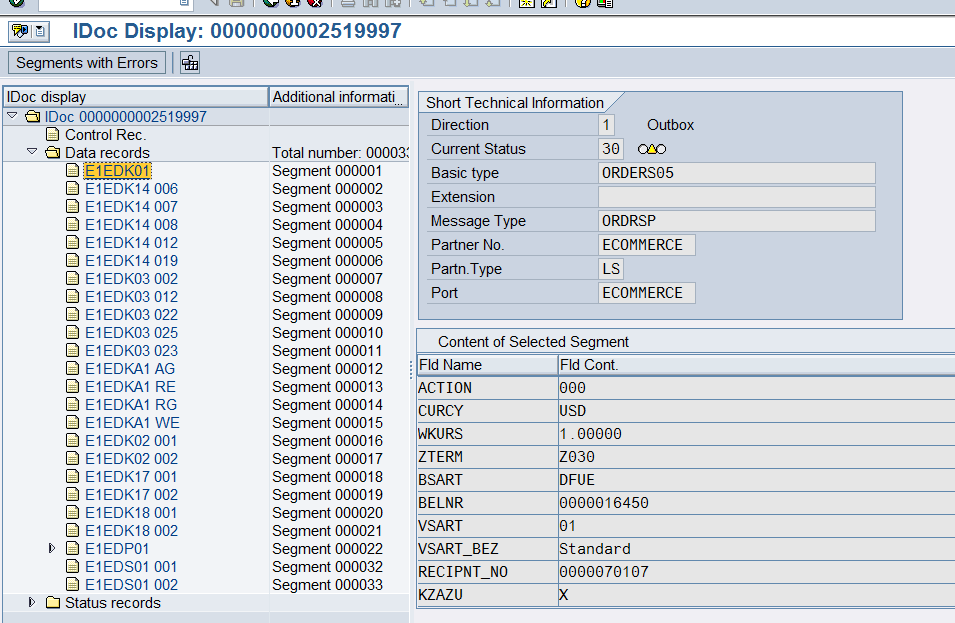The height and width of the screenshot is (623, 955).
Task: Click the Status records folder icon
Action: pos(53,603)
